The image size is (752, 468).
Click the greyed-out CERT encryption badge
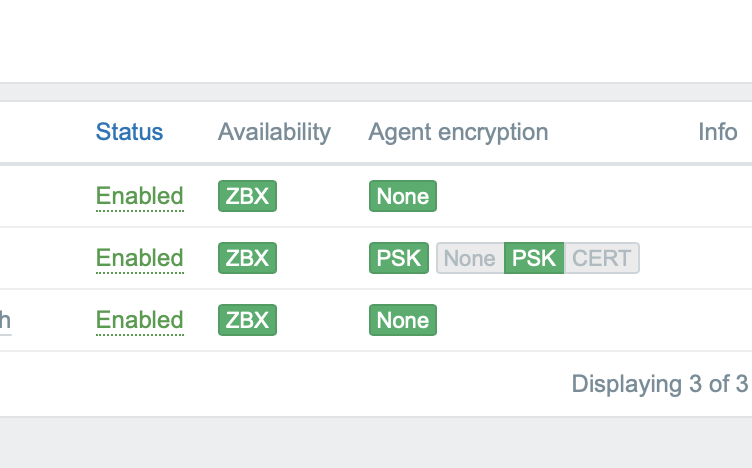[x=601, y=258]
